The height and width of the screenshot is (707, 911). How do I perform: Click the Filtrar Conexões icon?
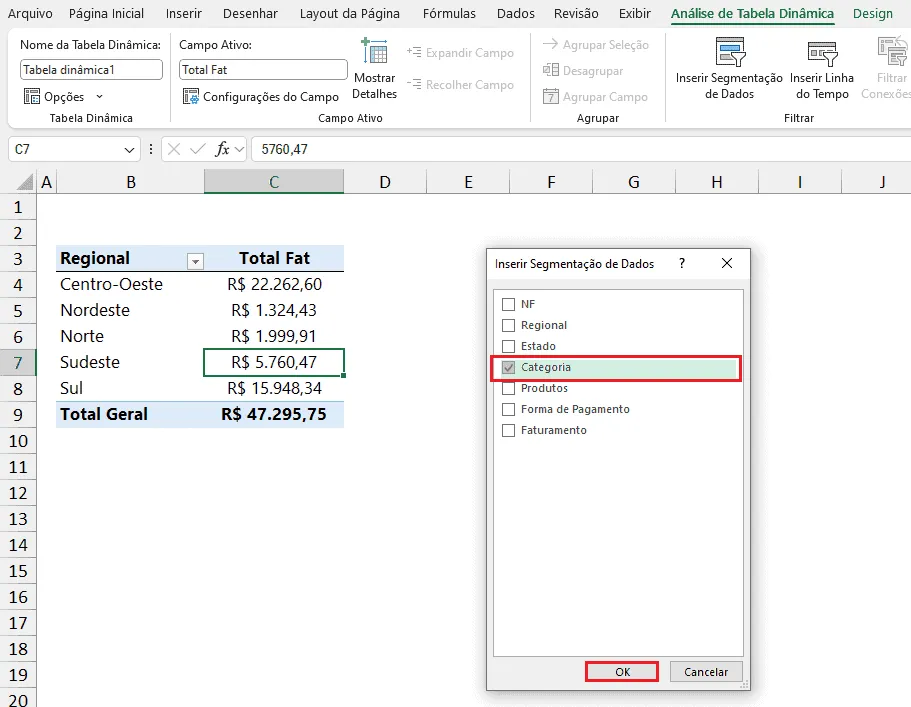[x=893, y=52]
